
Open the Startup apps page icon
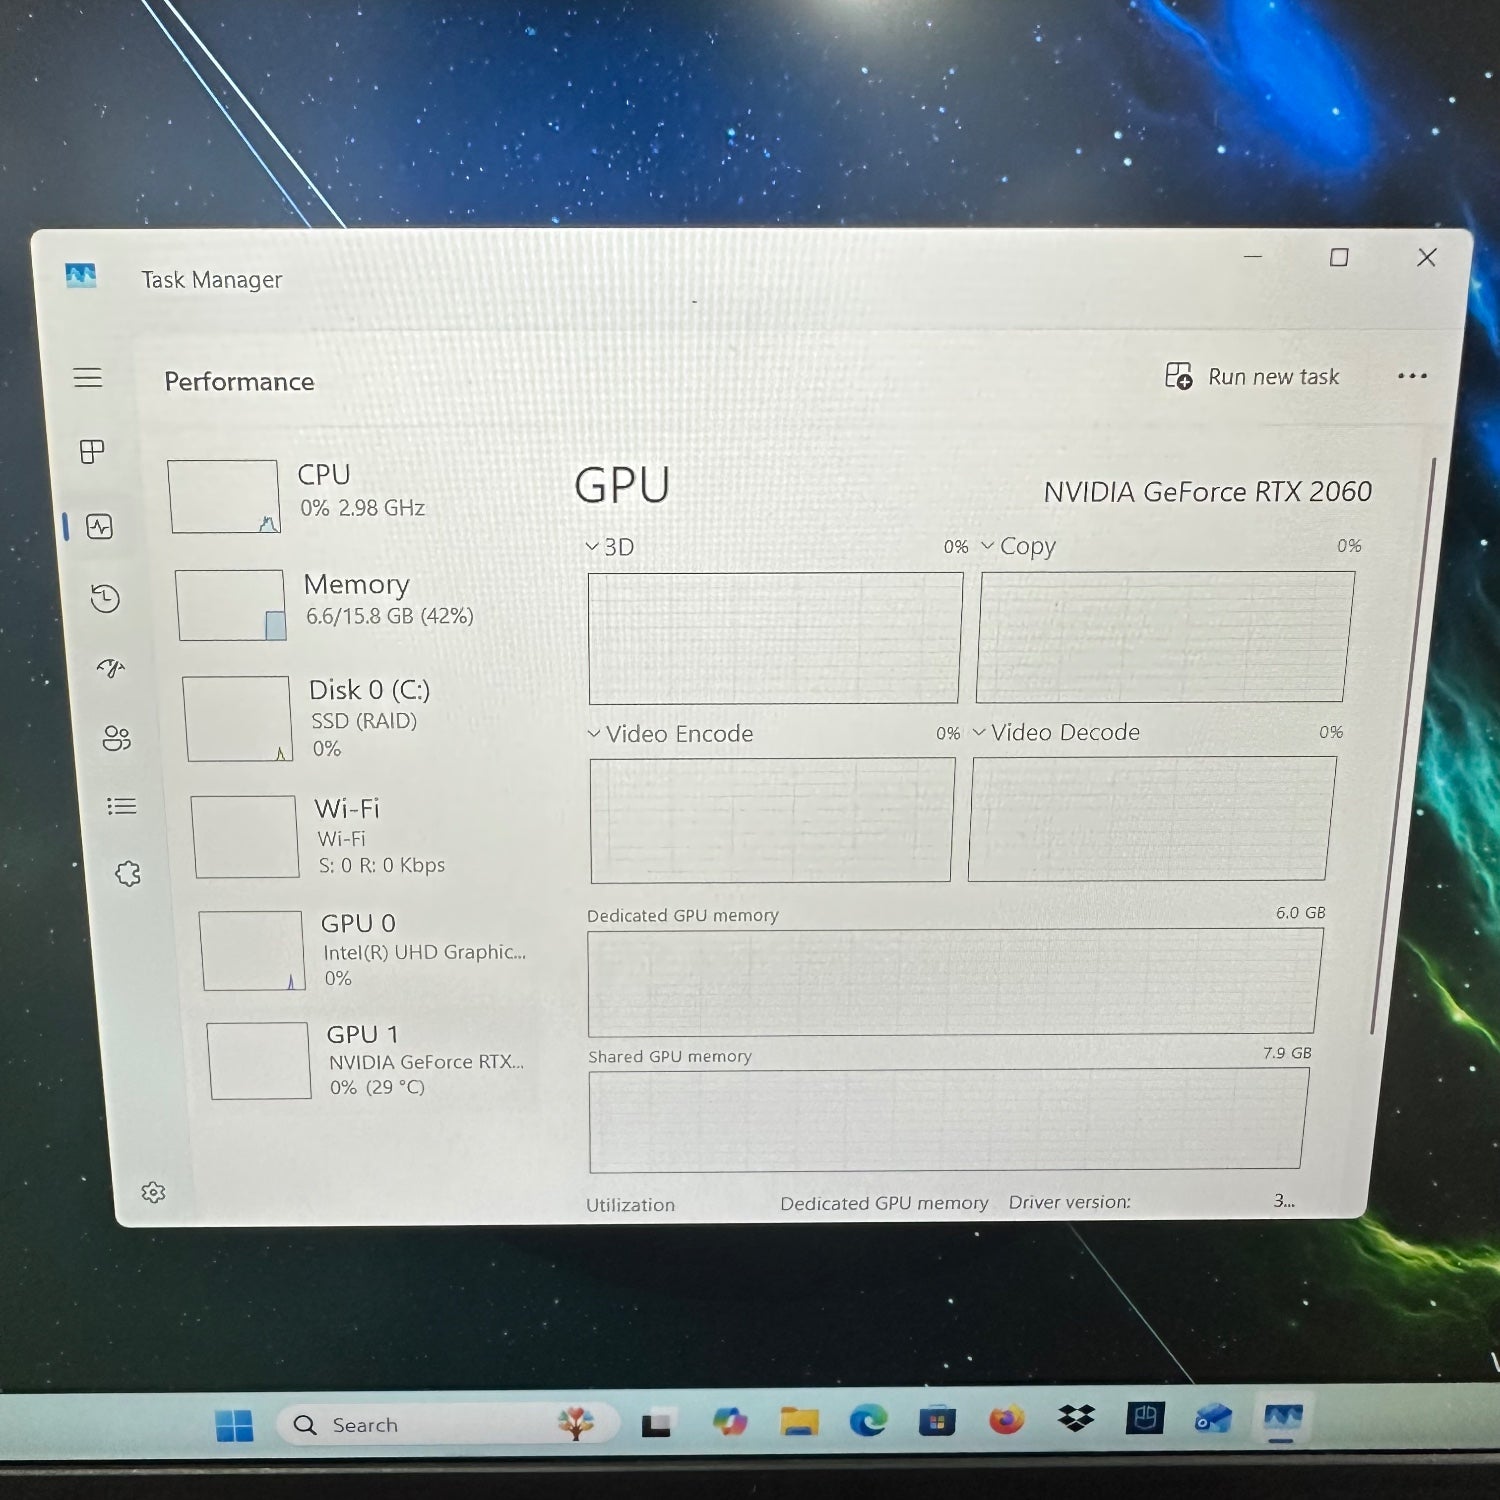[x=111, y=668]
